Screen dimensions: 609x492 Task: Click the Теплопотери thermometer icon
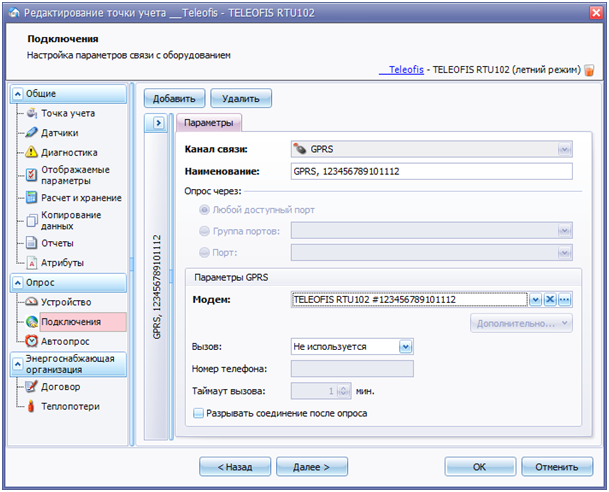[x=31, y=406]
